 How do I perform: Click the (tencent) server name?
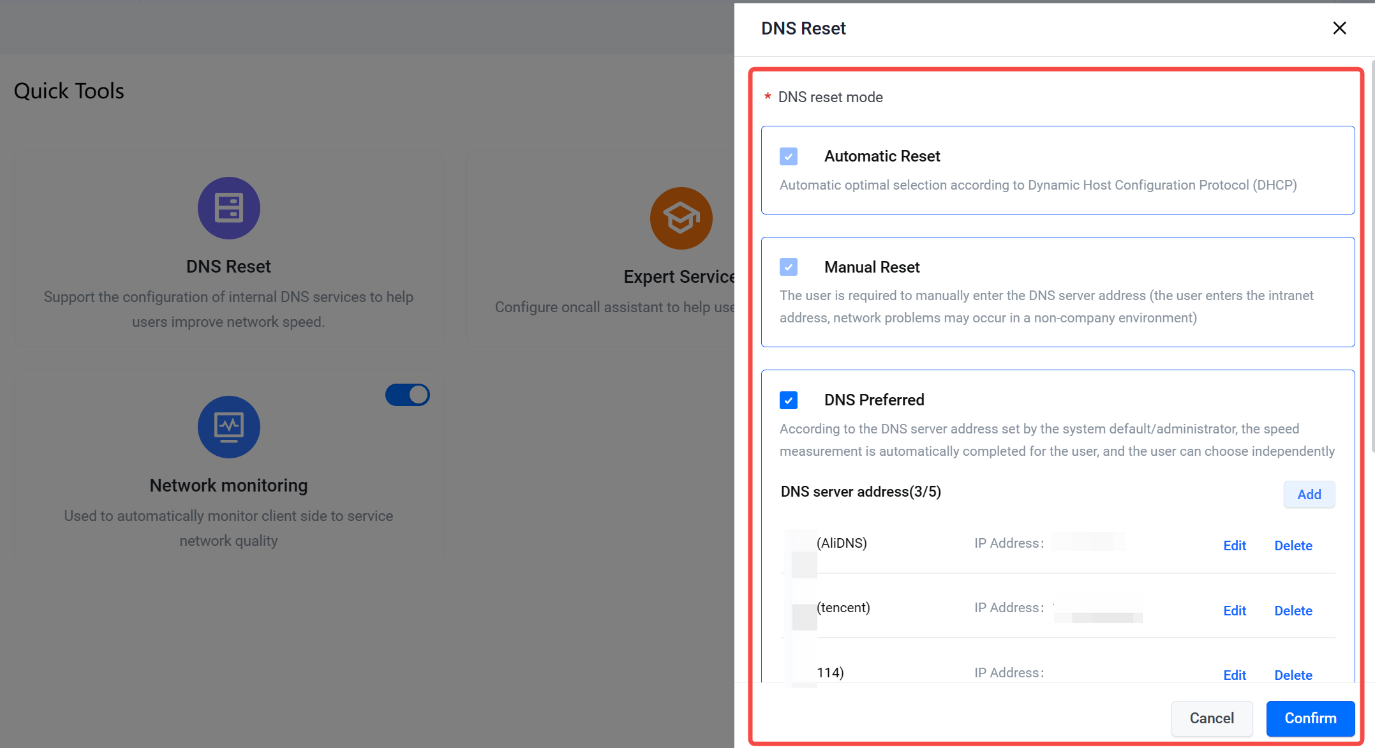pyautogui.click(x=843, y=607)
